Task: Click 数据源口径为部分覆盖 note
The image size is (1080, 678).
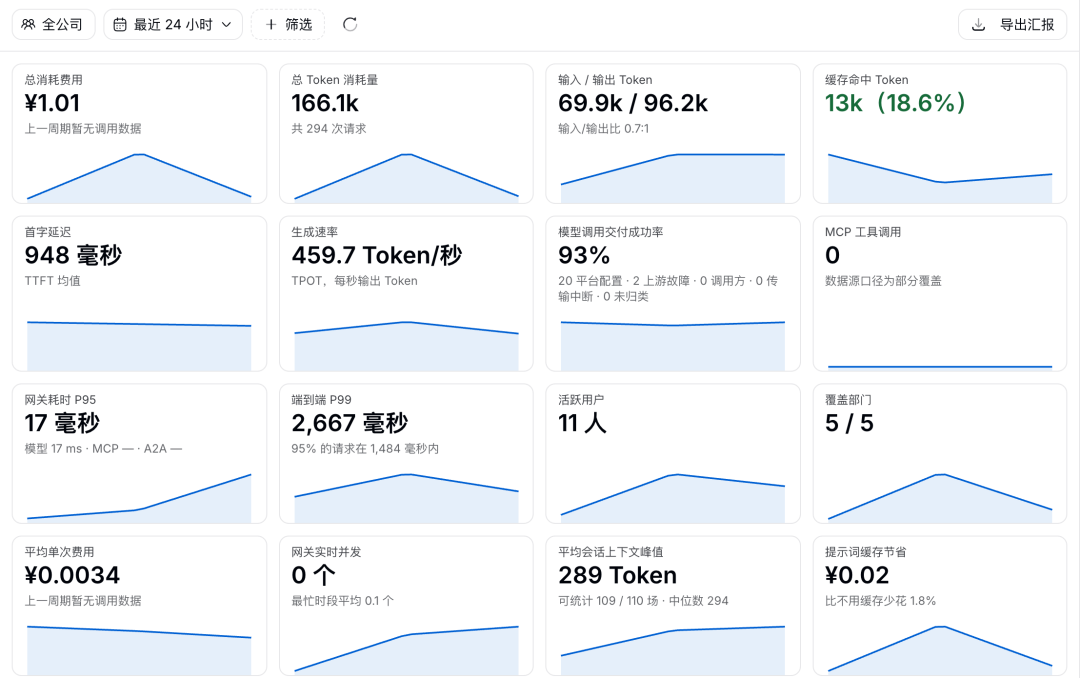Action: point(883,281)
